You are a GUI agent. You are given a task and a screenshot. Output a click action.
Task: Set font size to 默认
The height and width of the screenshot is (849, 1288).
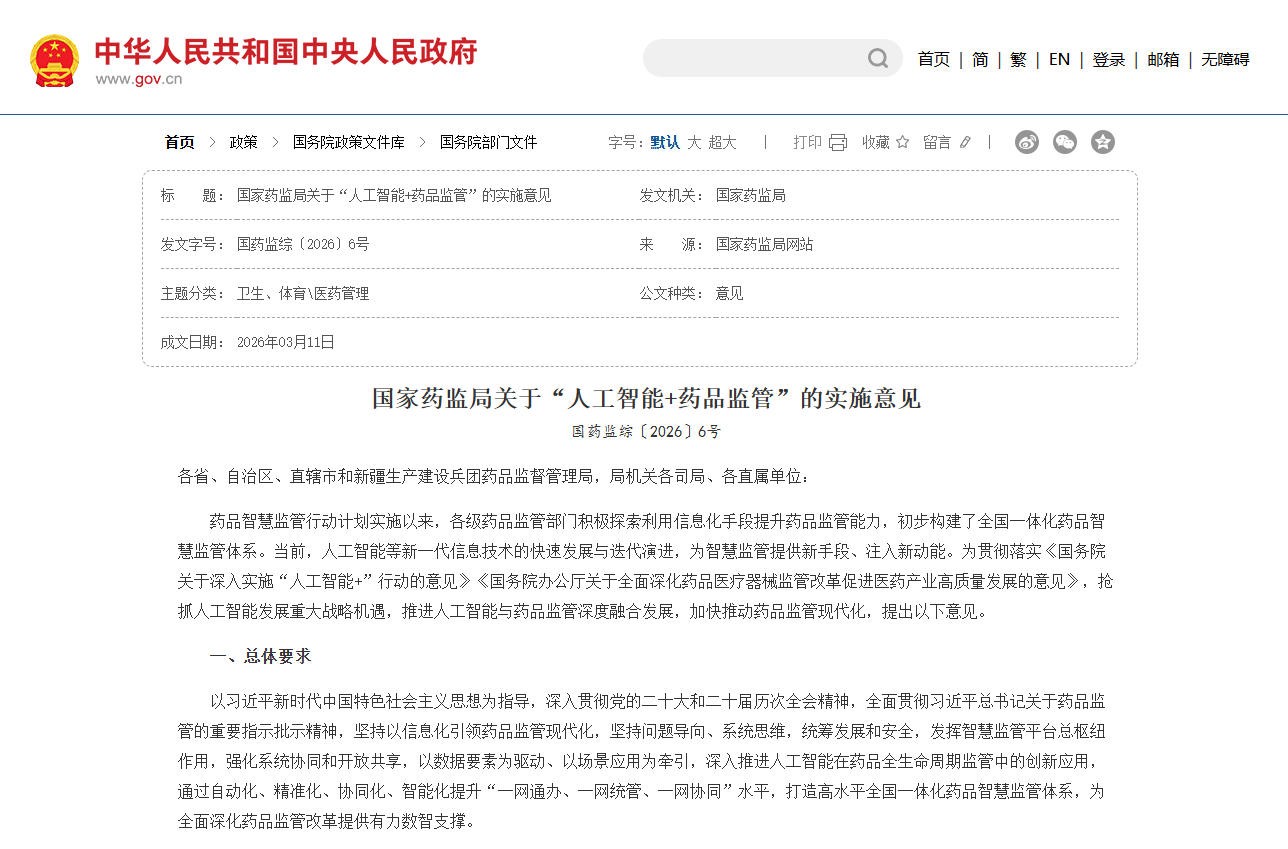coord(665,142)
